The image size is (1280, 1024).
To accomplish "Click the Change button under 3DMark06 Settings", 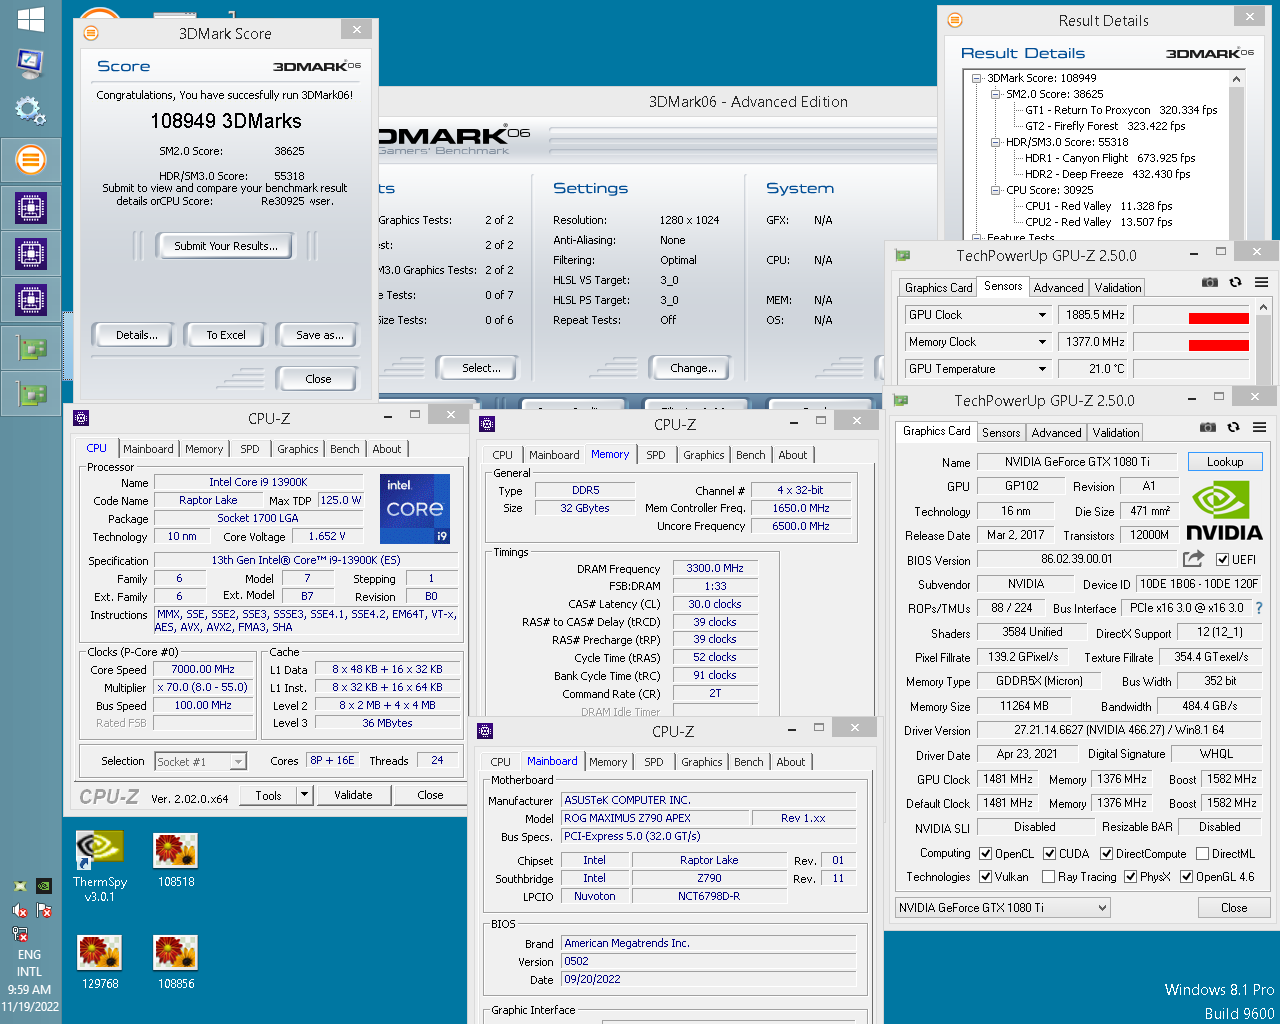I will point(693,368).
